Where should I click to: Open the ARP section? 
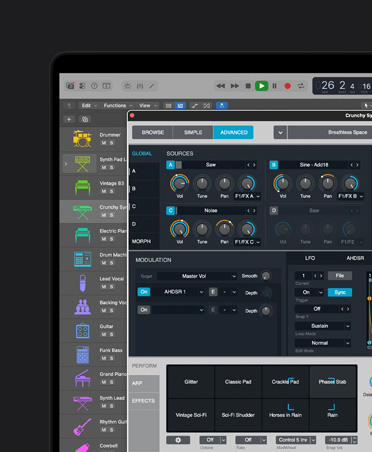tap(144, 383)
